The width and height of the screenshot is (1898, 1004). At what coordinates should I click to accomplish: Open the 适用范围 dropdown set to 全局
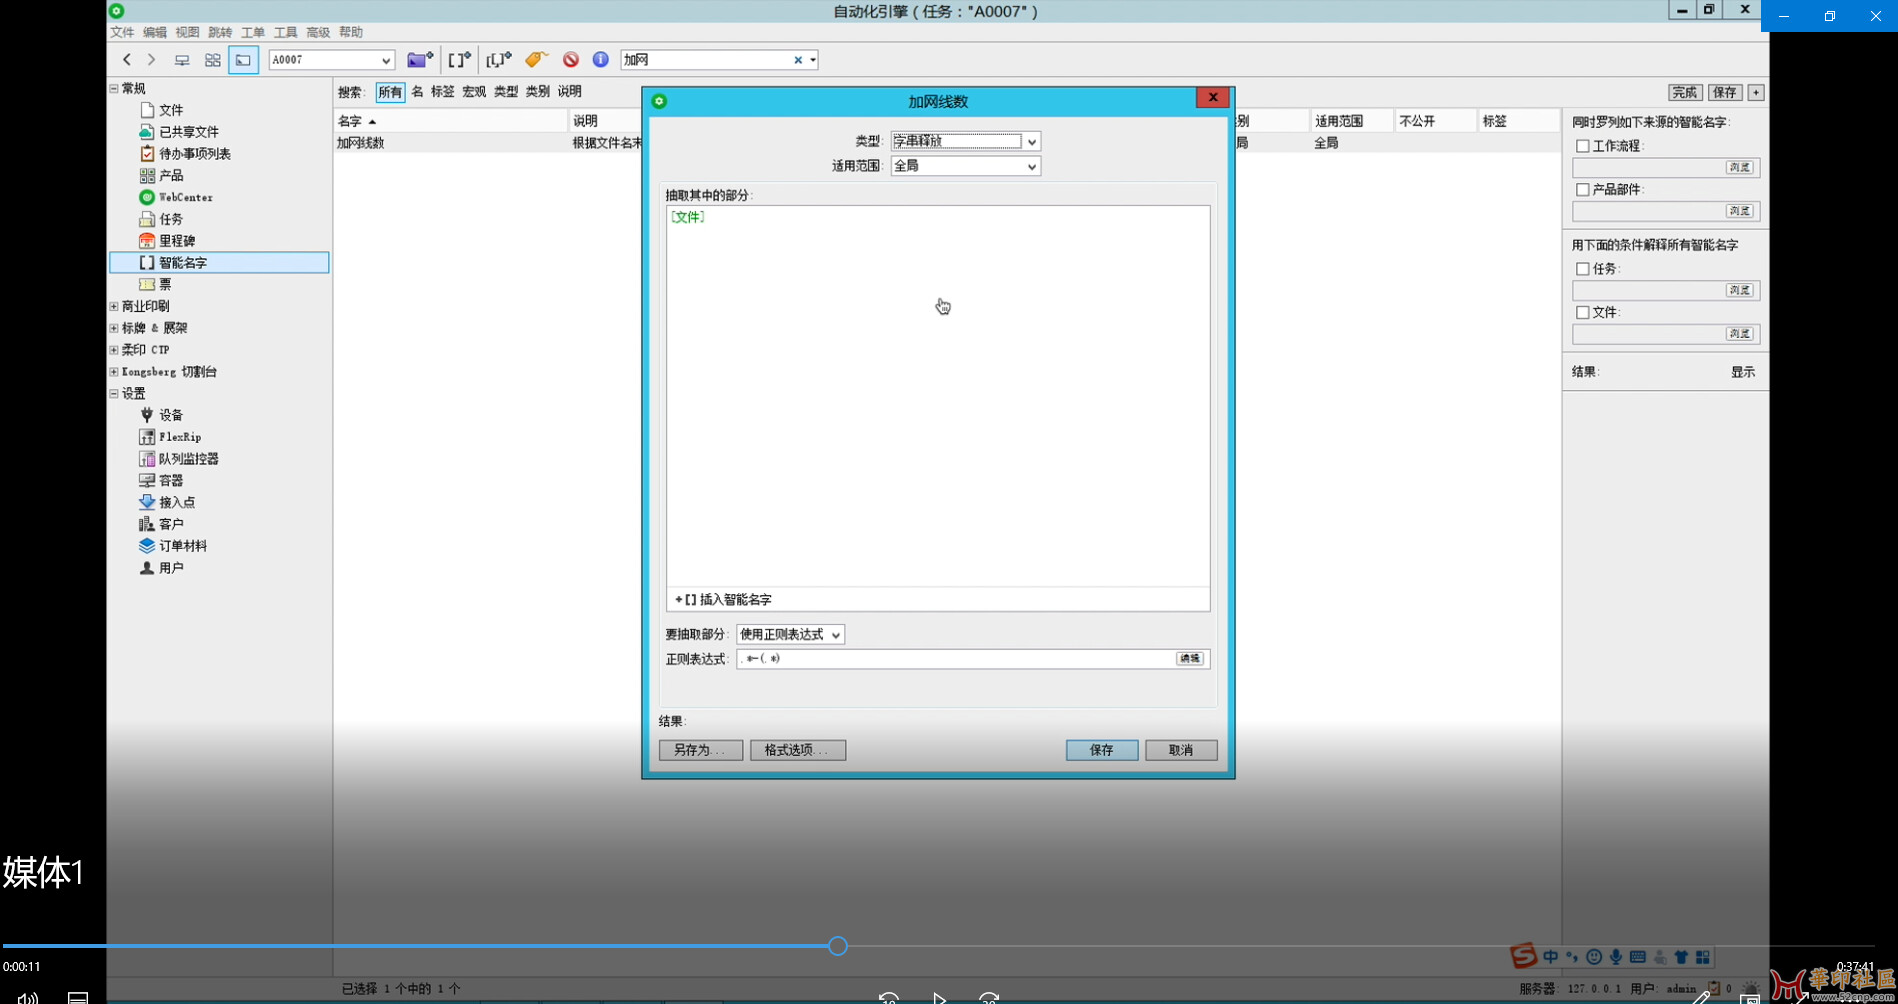pyautogui.click(x=966, y=166)
